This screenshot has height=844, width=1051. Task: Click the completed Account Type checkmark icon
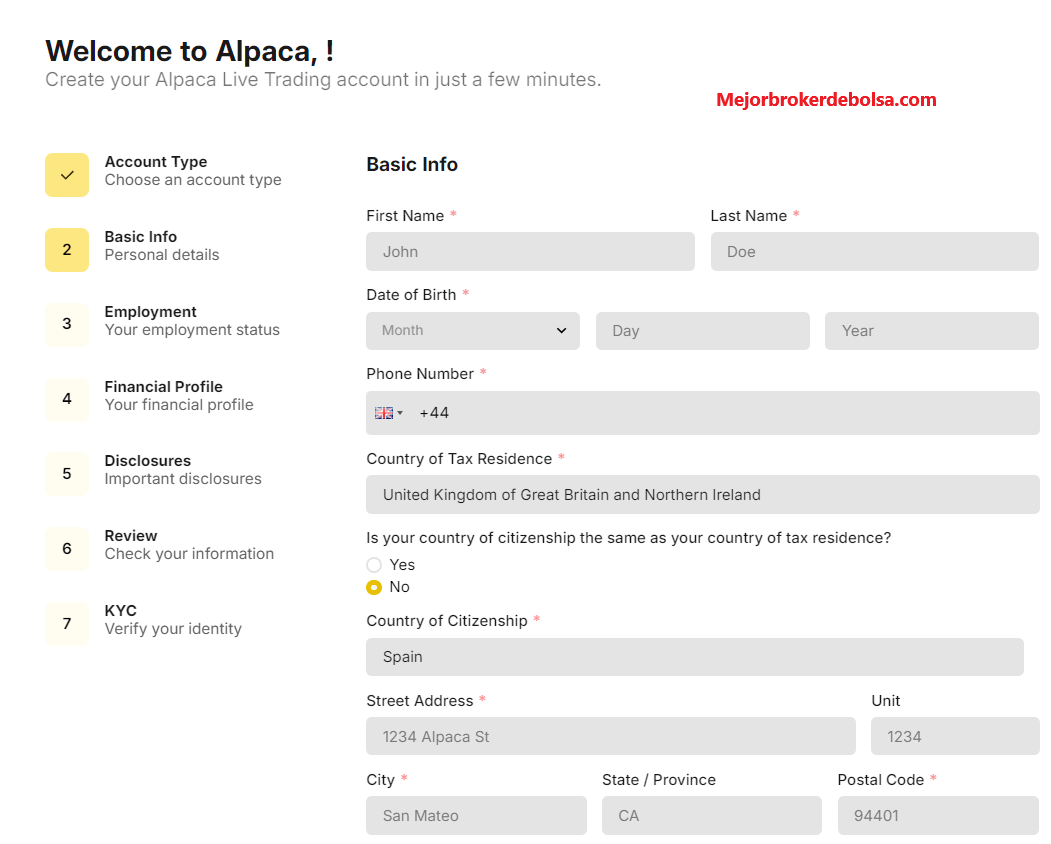tap(67, 175)
